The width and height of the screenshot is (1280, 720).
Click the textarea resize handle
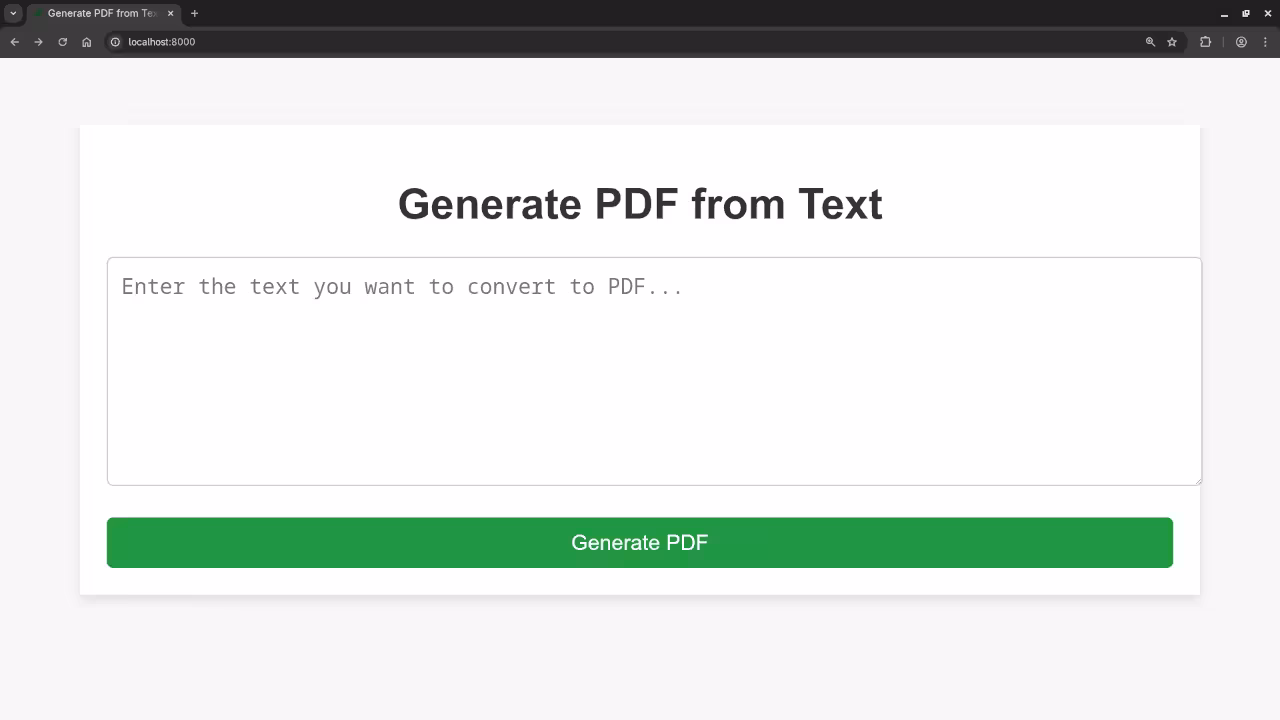(x=1197, y=482)
